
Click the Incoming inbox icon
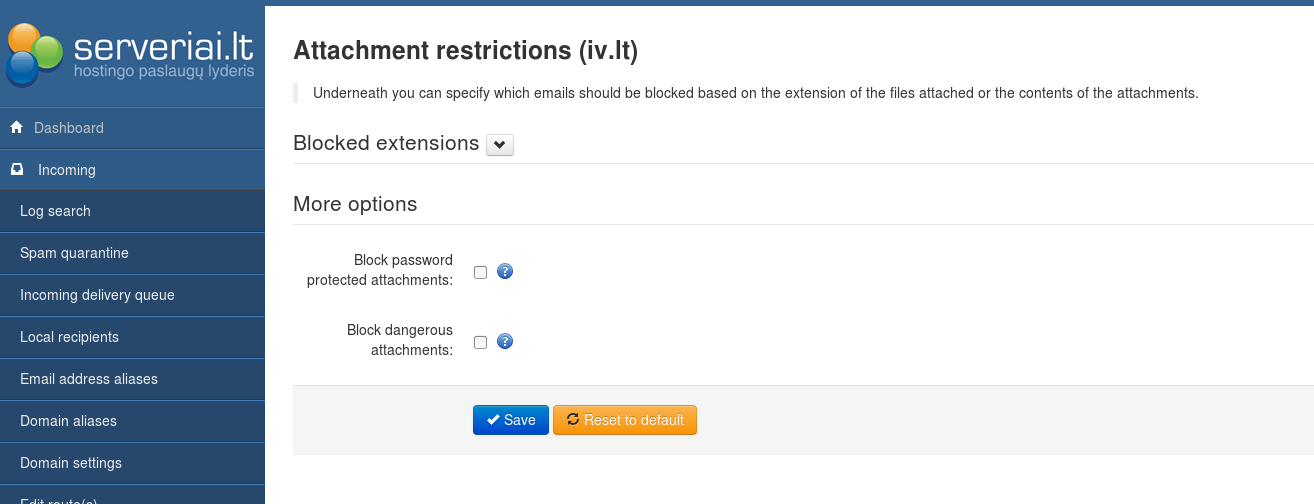(x=17, y=170)
